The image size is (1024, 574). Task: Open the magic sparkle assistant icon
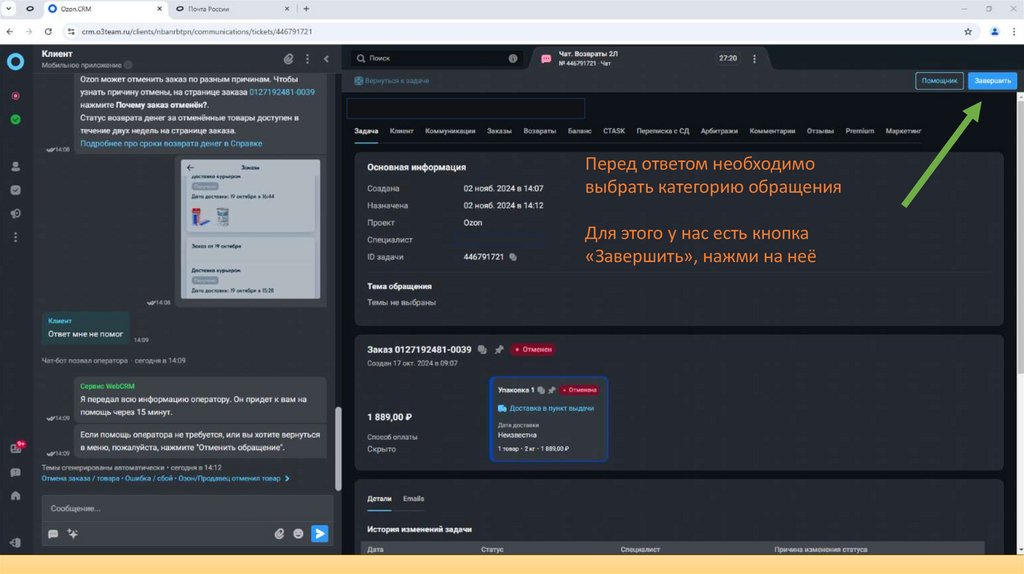[72, 534]
